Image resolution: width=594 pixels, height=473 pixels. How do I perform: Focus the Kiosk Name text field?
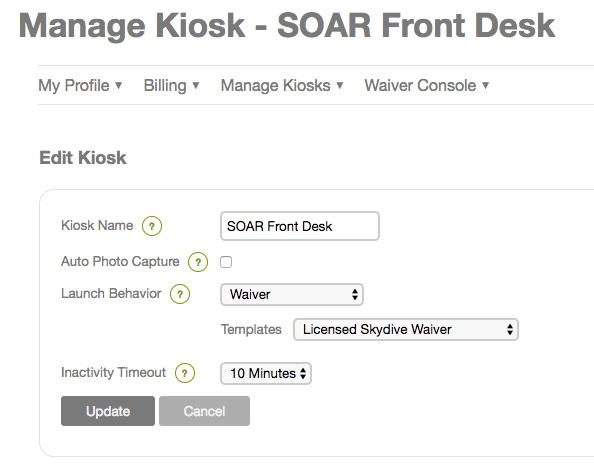[x=300, y=226]
